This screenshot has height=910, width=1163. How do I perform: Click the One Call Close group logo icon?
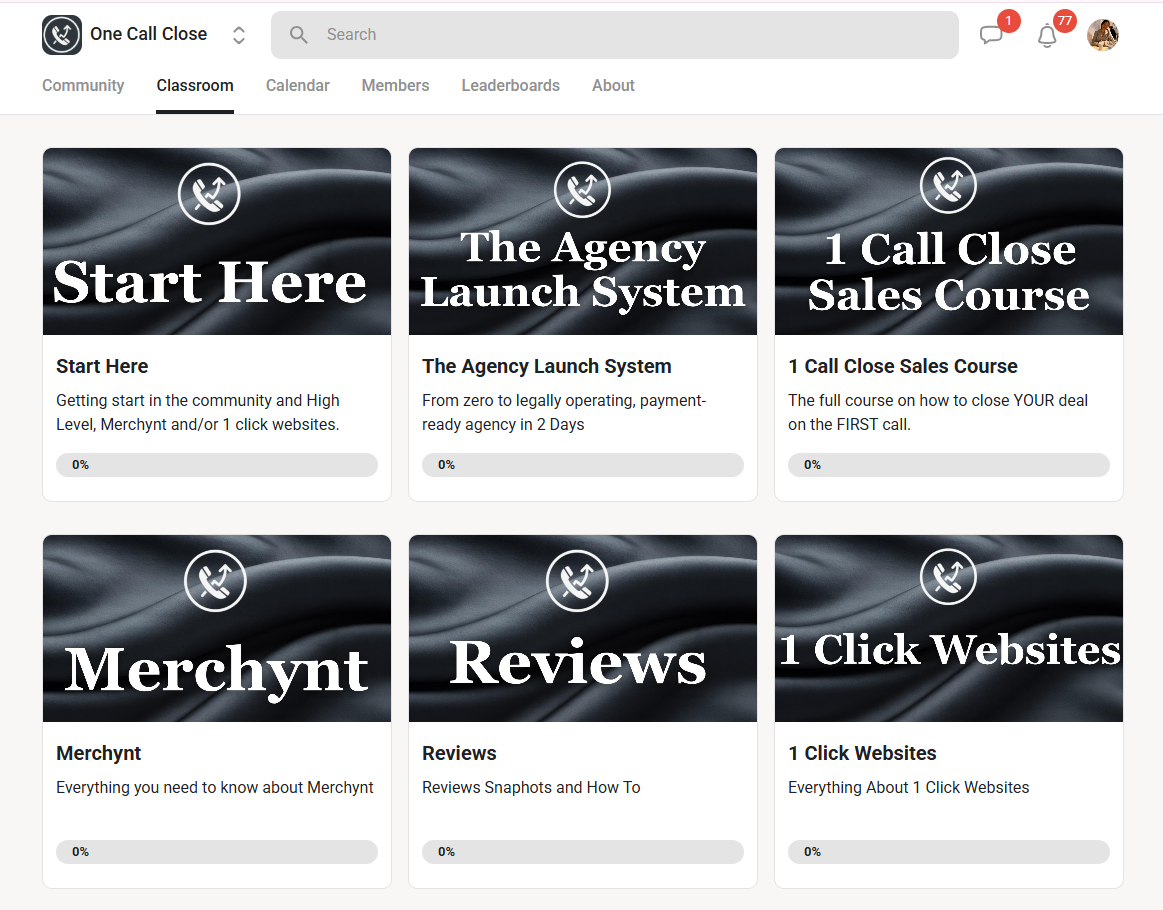[x=62, y=35]
